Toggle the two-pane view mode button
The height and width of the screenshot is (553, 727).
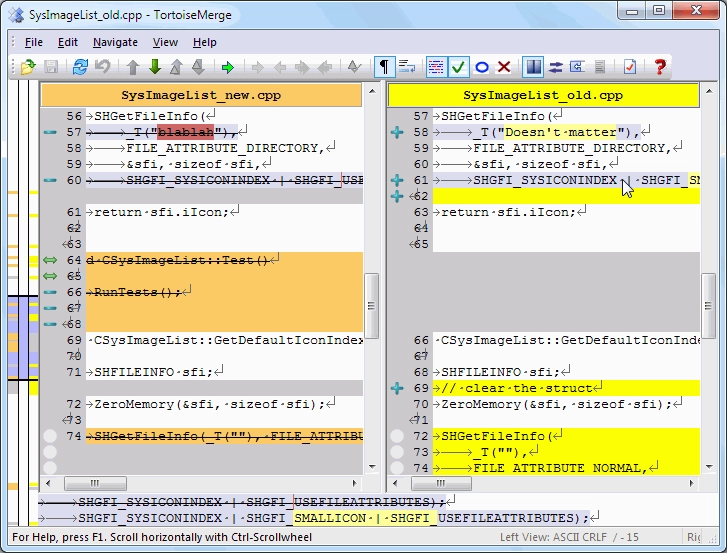[x=532, y=67]
